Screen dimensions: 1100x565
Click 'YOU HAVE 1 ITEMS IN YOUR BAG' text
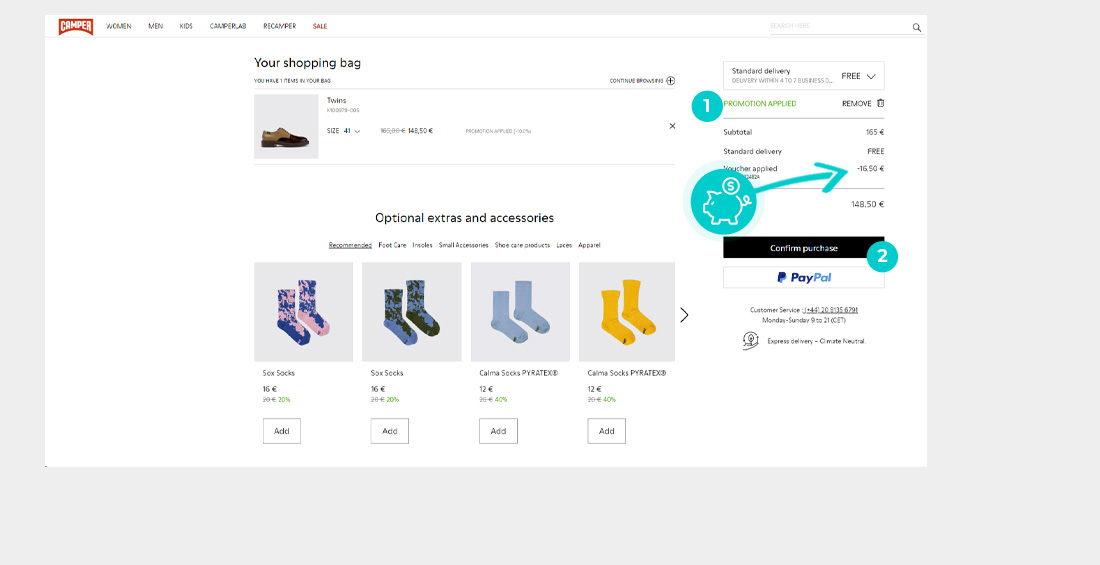293,81
